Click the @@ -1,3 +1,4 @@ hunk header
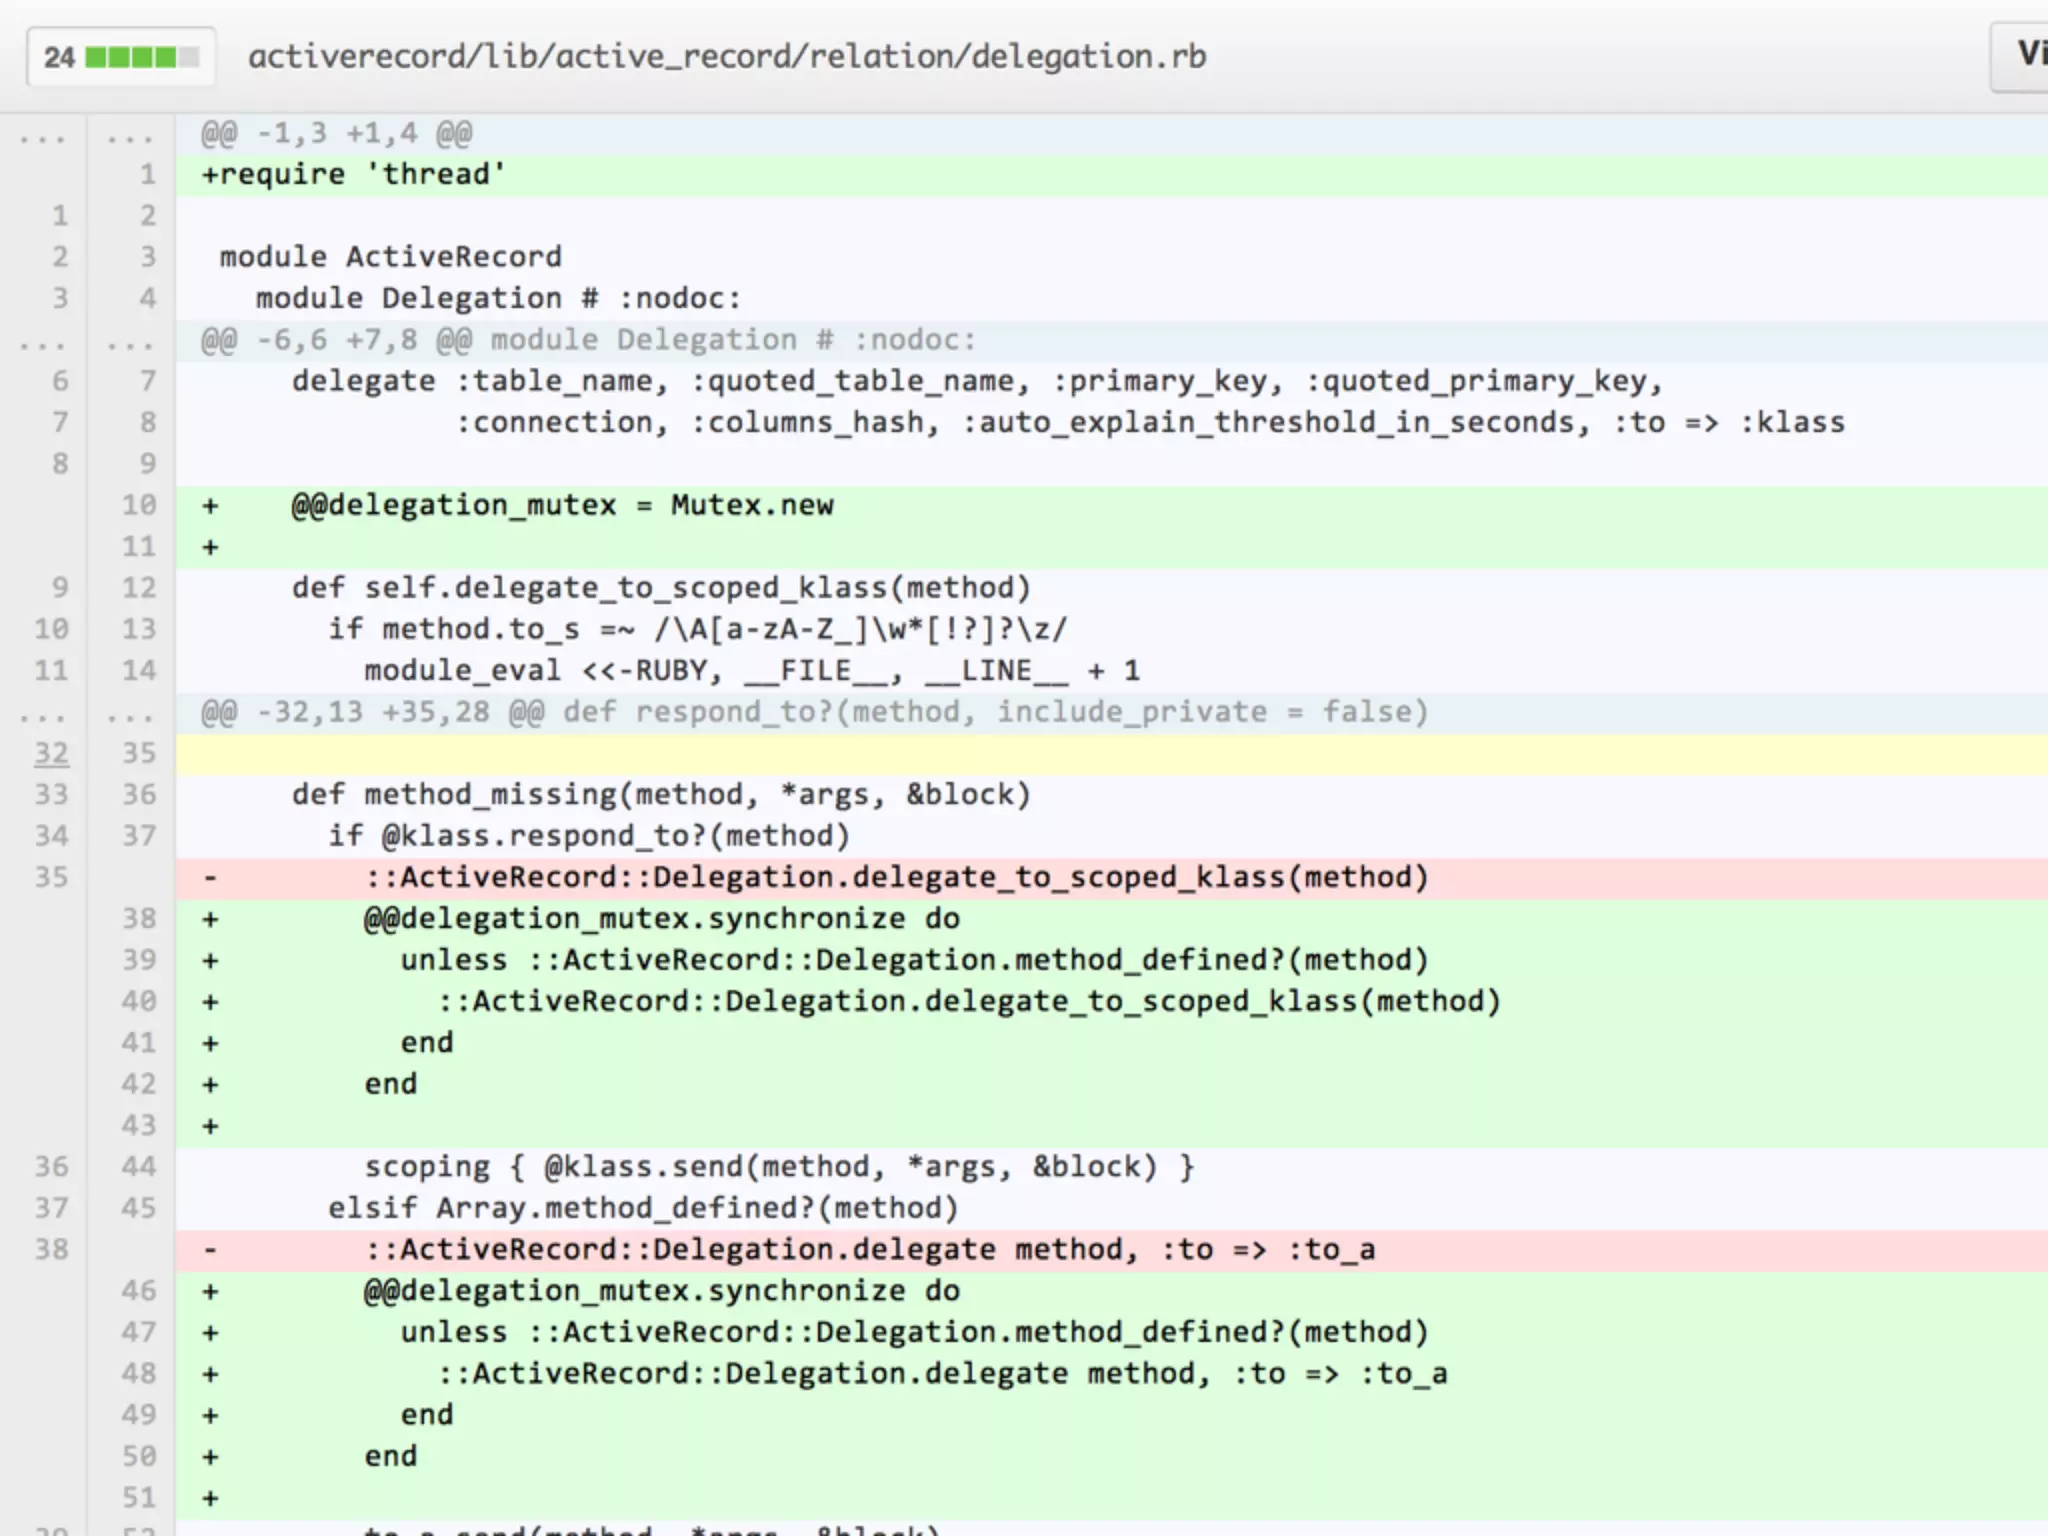The image size is (2048, 1536). 337,134
